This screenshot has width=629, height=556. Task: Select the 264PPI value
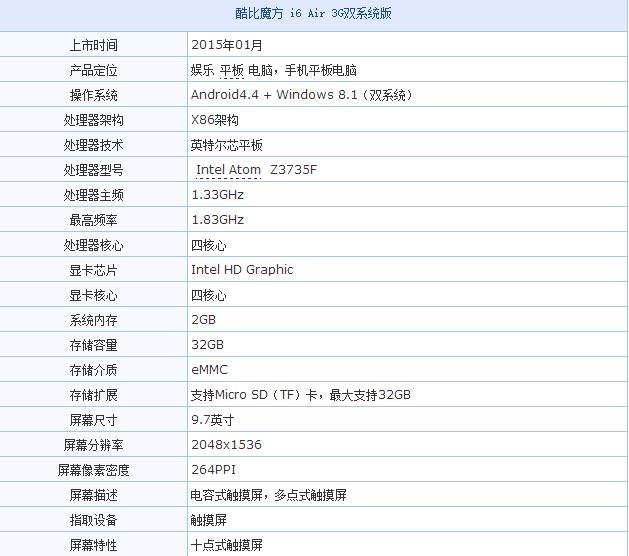coord(214,469)
